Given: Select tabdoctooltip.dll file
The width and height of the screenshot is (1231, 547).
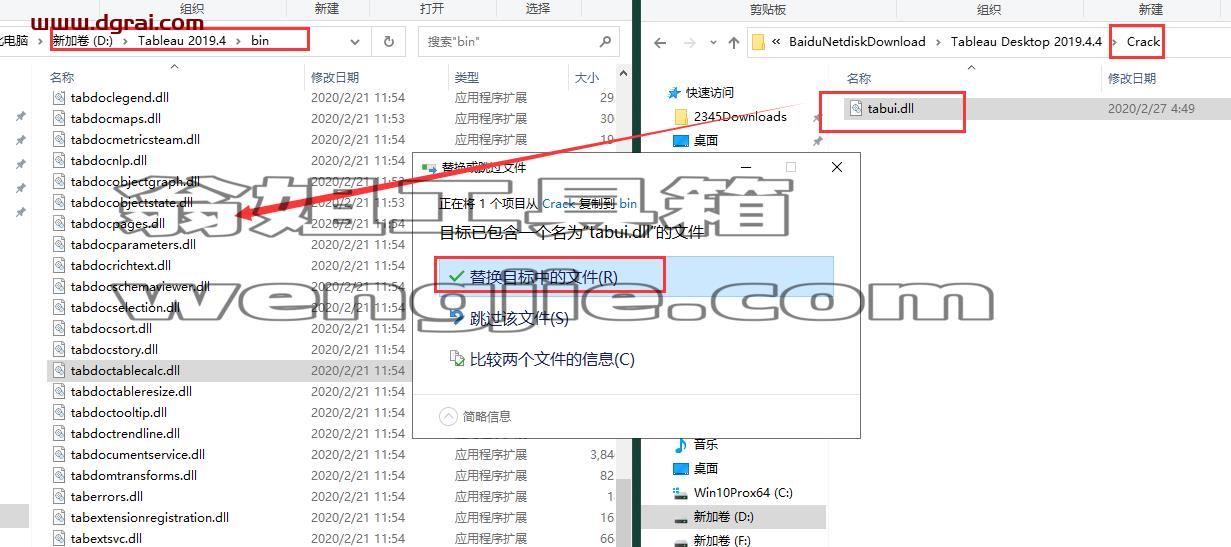Looking at the screenshot, I should click(119, 413).
